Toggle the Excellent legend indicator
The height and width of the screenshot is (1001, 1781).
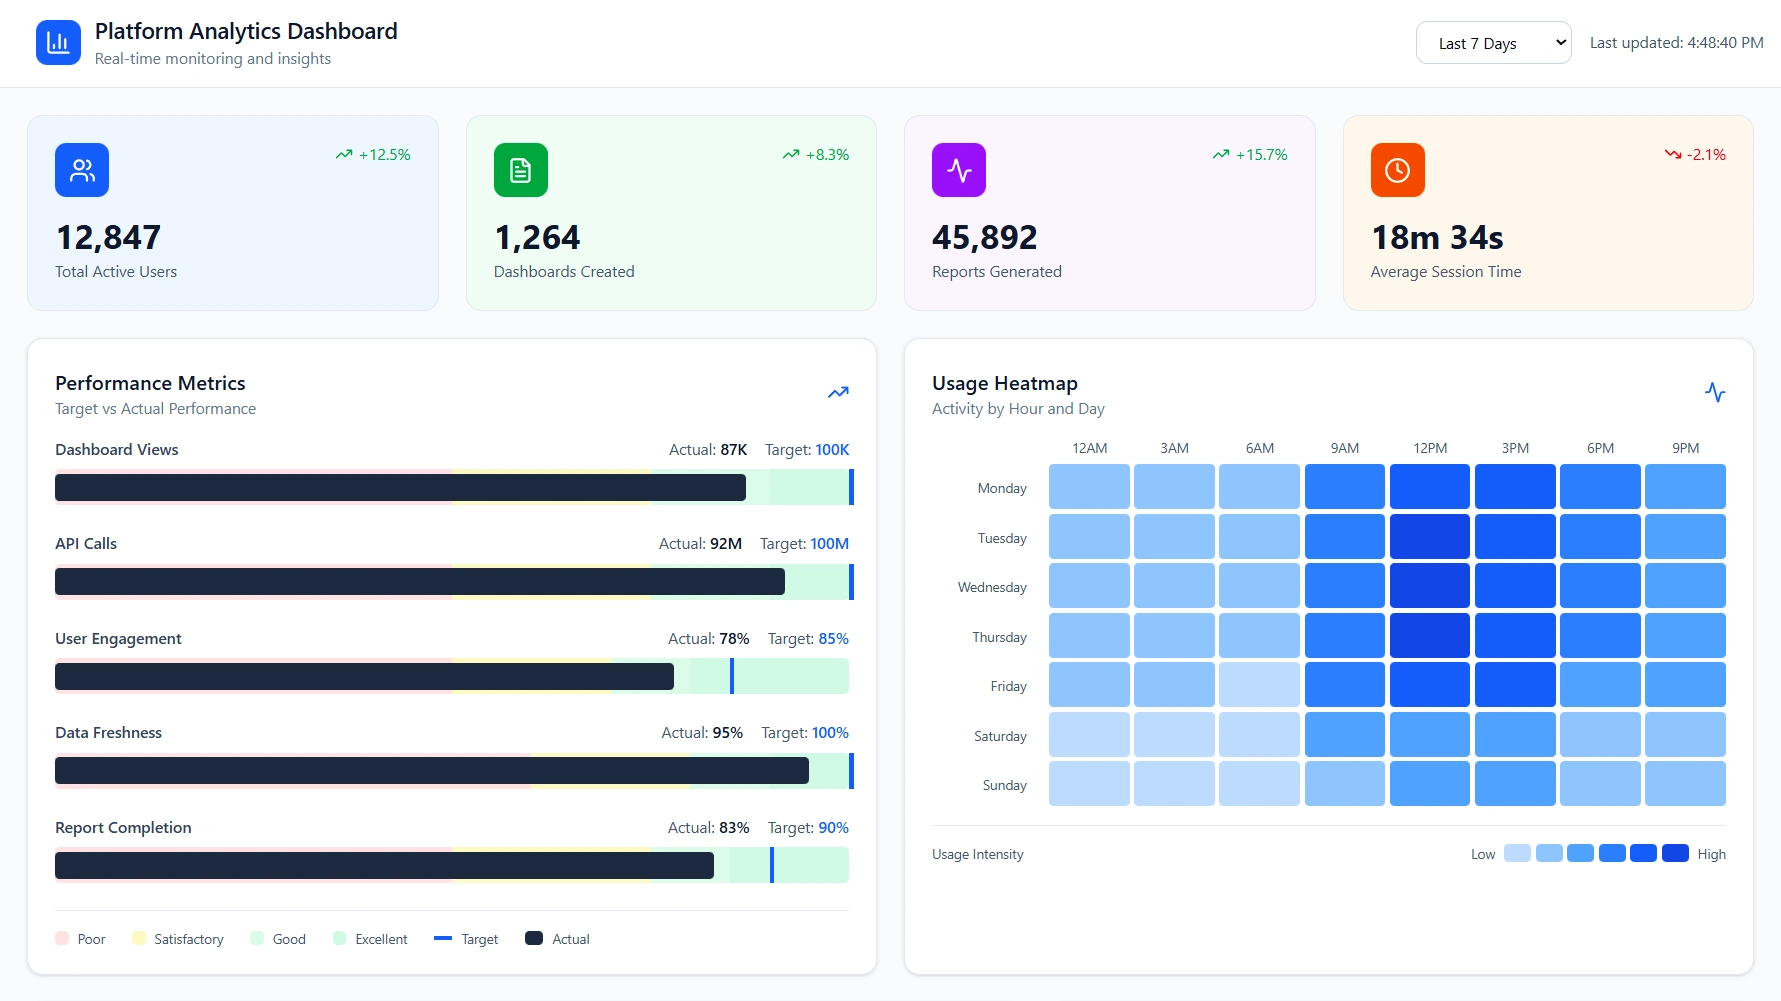tap(369, 939)
